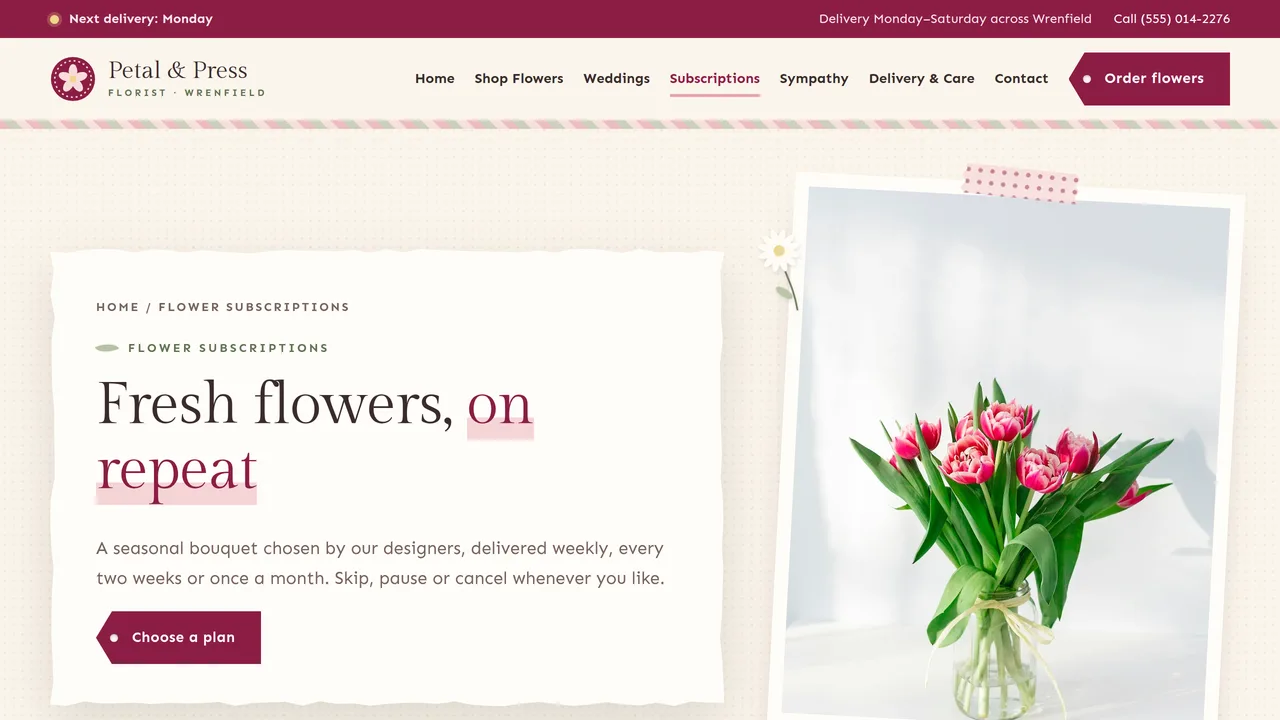Open the Contact page link
The height and width of the screenshot is (720, 1280).
click(1021, 79)
